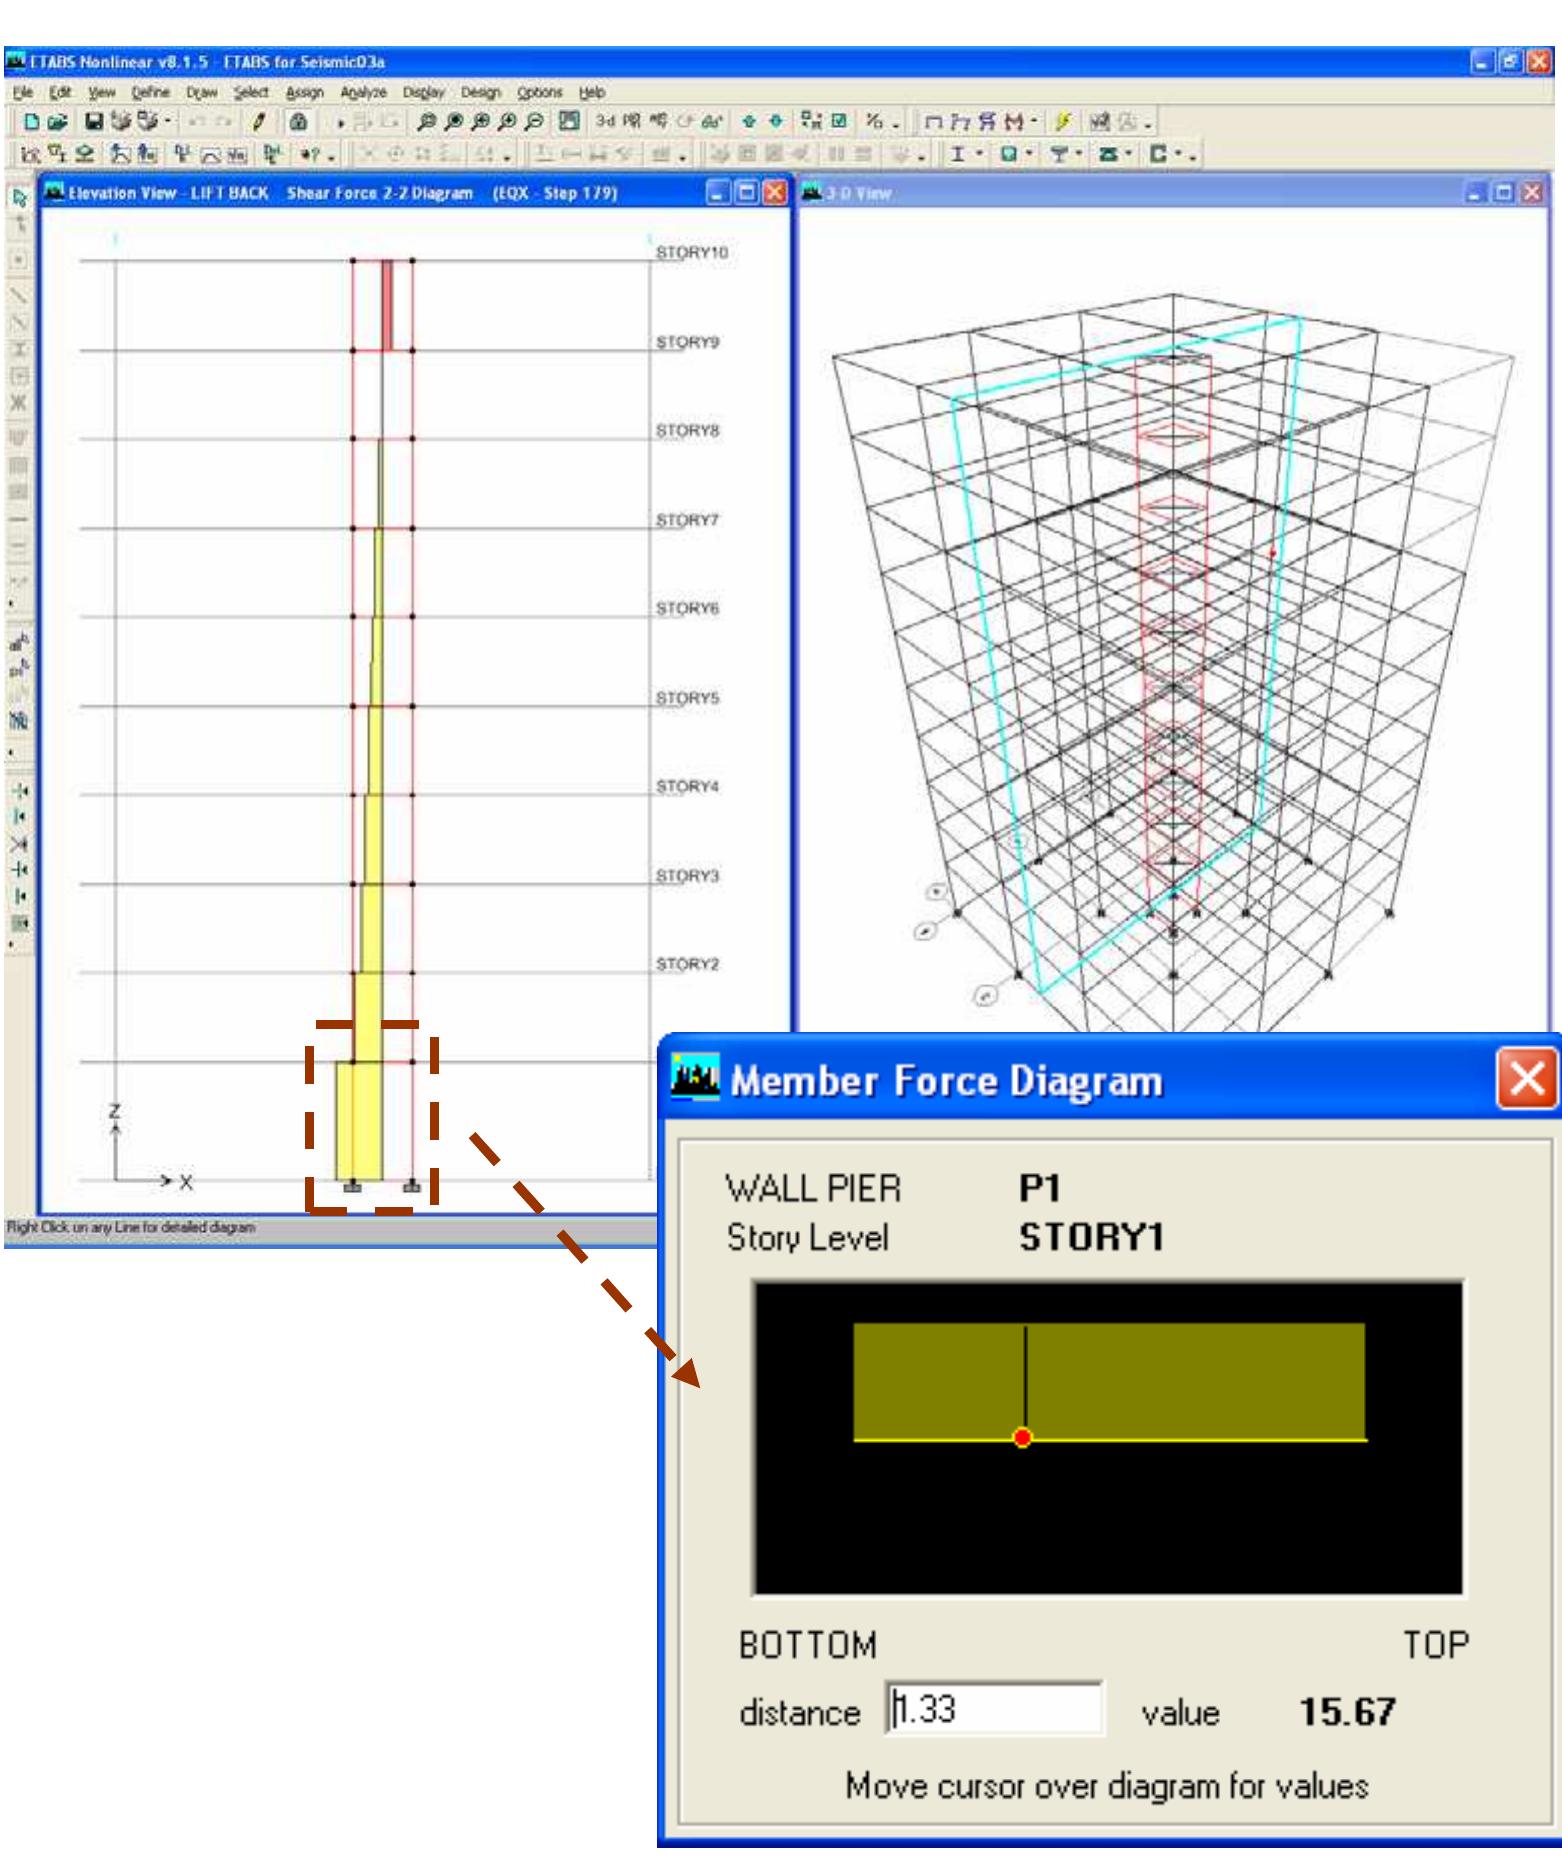Open the Design menu

tap(480, 92)
